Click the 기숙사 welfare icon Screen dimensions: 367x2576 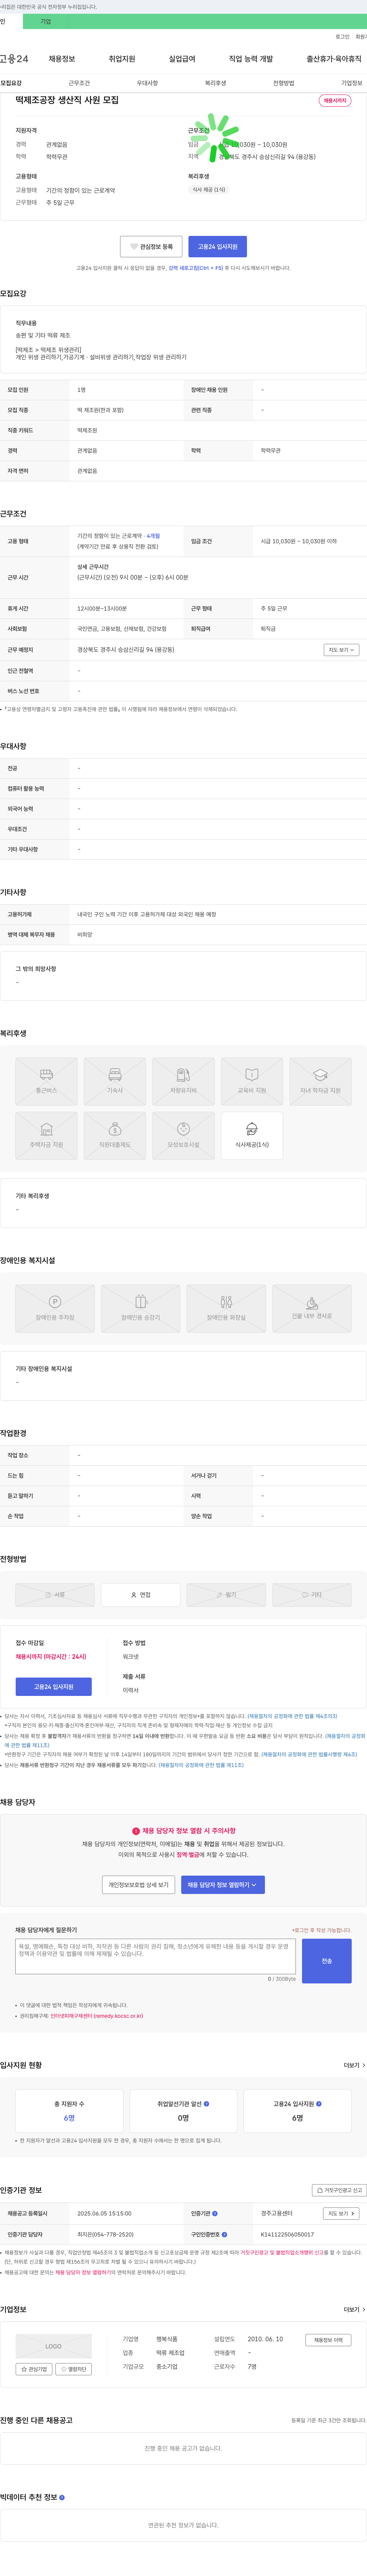(115, 1081)
